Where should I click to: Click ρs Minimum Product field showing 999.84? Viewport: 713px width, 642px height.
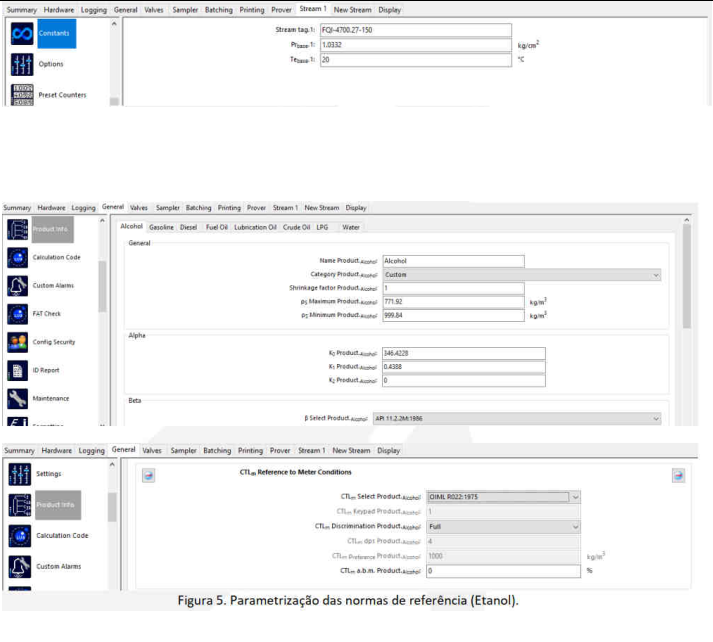(x=453, y=316)
